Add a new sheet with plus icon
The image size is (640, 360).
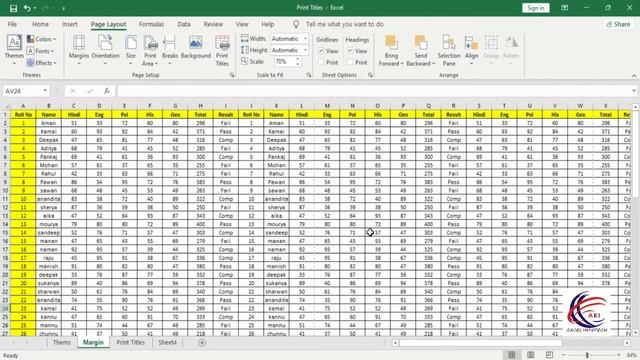pos(202,342)
